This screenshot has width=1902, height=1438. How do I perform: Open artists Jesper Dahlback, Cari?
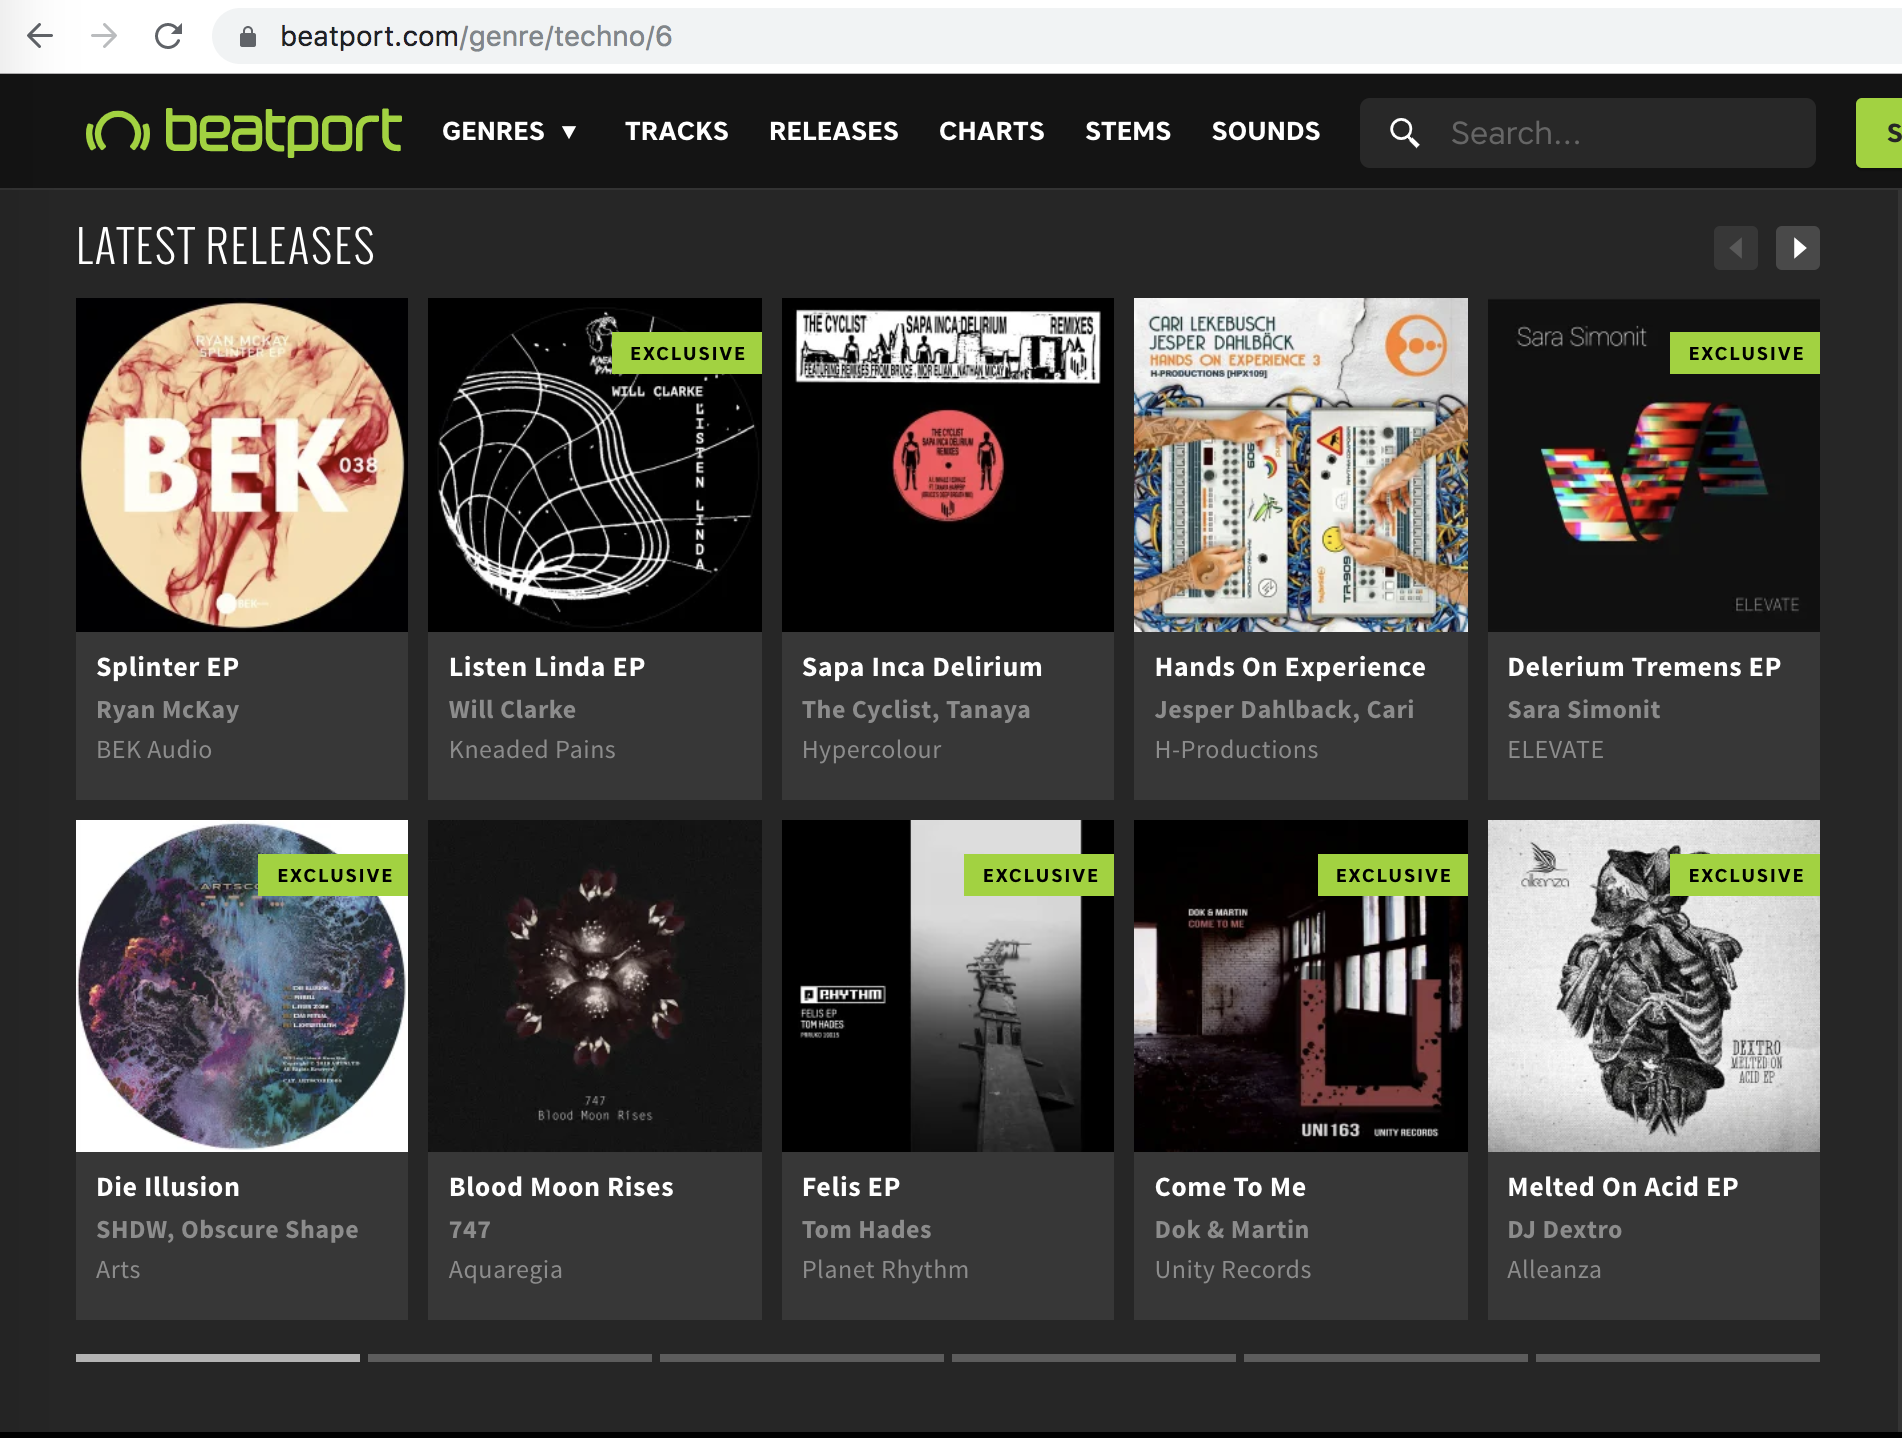(x=1284, y=710)
